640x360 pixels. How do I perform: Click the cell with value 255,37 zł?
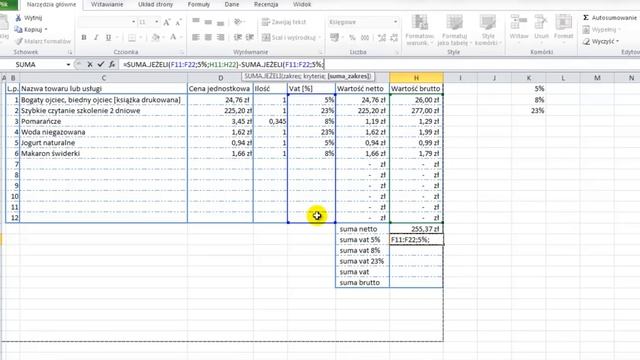point(416,229)
